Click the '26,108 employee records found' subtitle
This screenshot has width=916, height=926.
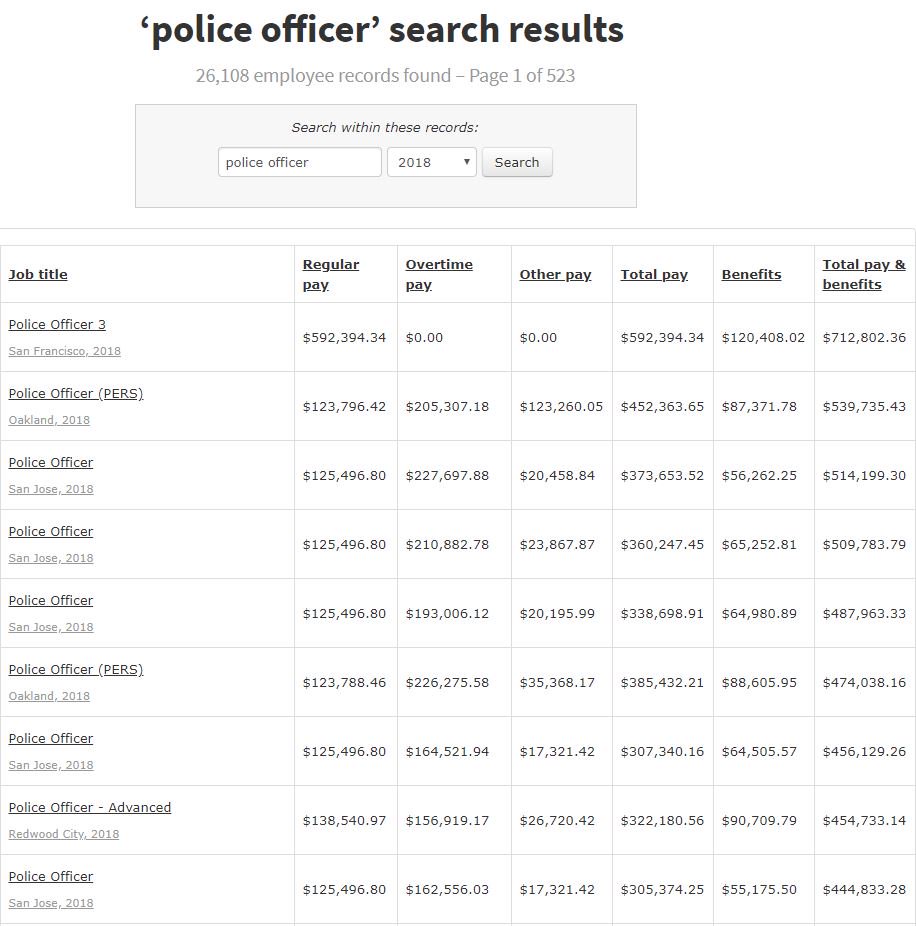pos(323,76)
